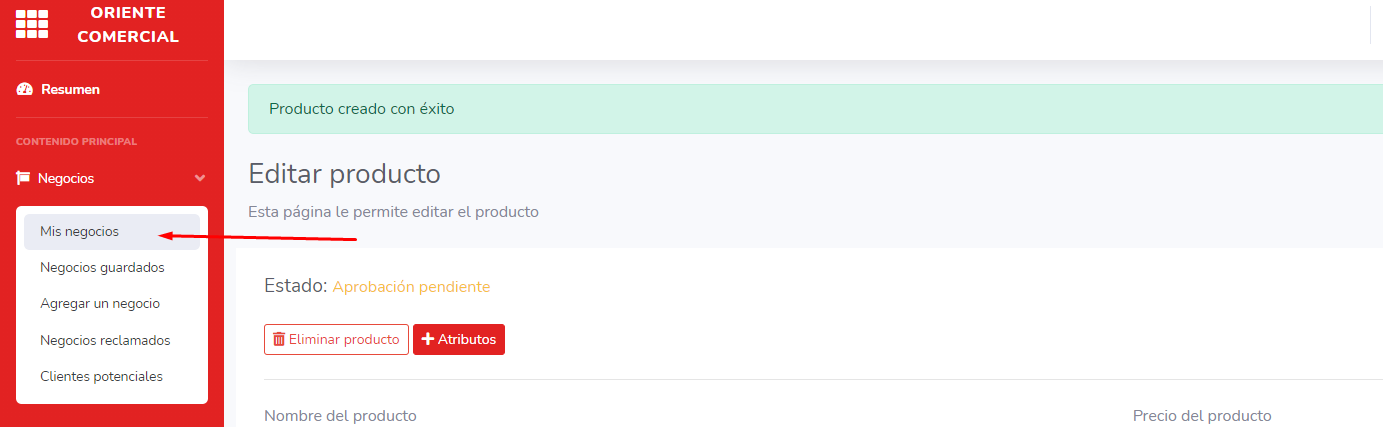
Task: Open Negocios reclamados menu entry
Action: click(105, 340)
